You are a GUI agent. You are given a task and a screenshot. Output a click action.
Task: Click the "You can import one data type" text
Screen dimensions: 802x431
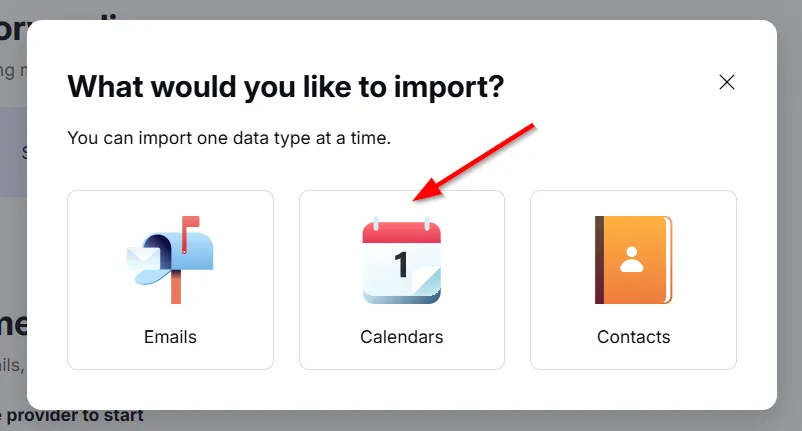tap(228, 137)
